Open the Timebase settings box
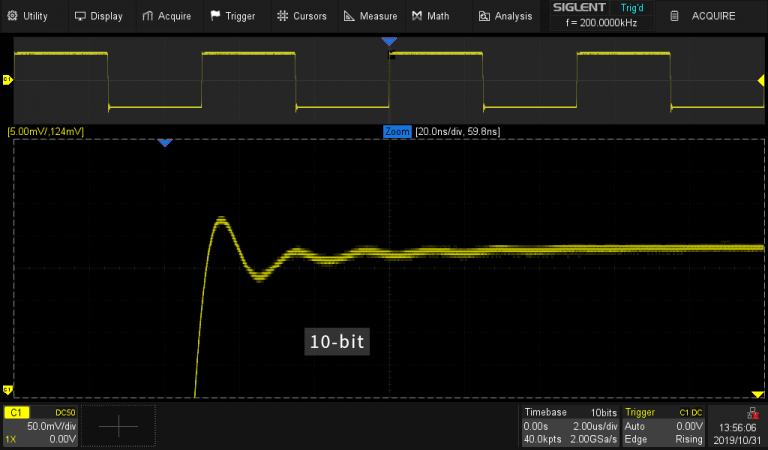This screenshot has width=768, height=450. coord(569,426)
